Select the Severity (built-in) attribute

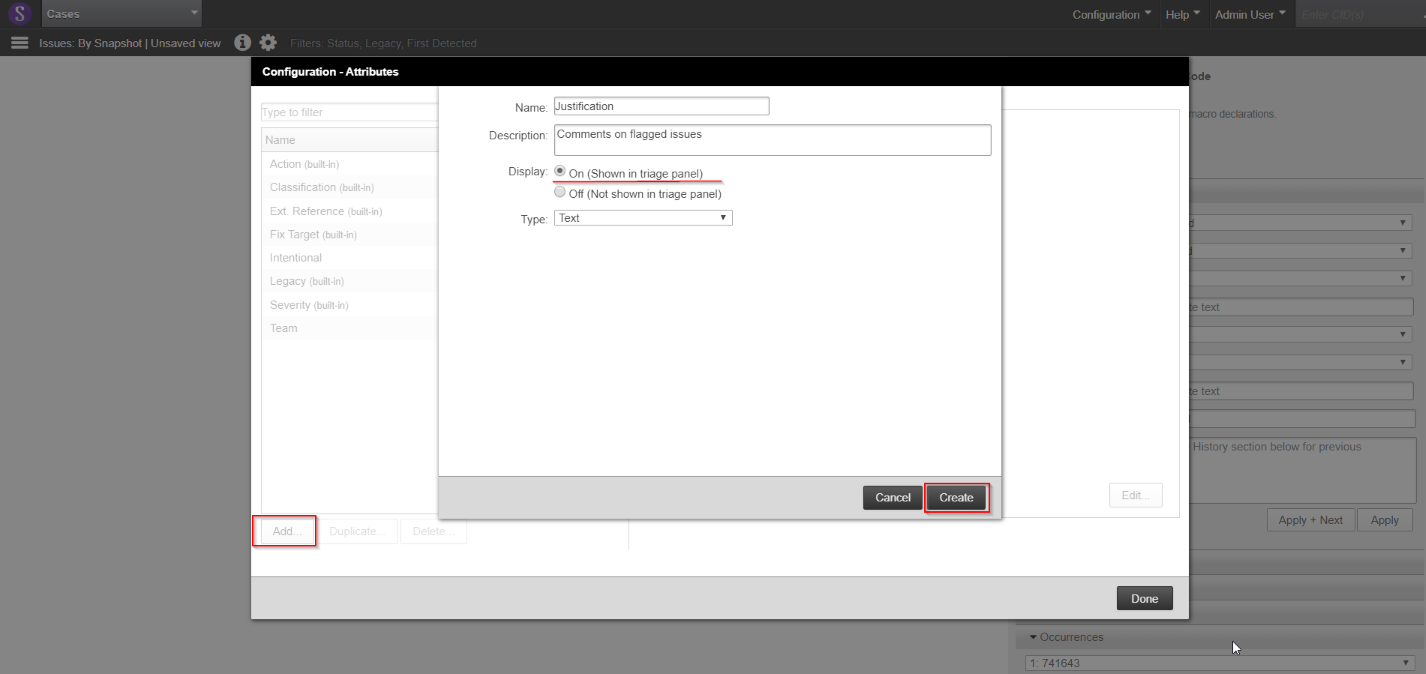[350, 304]
